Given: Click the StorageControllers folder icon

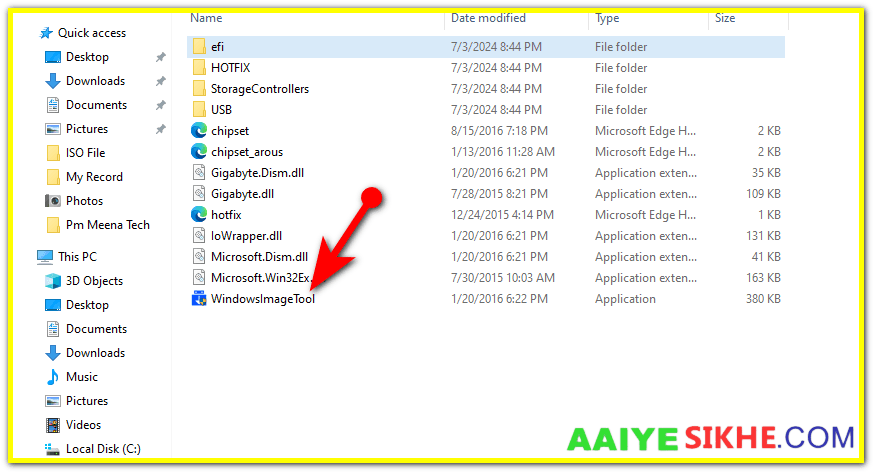Looking at the screenshot, I should click(199, 88).
